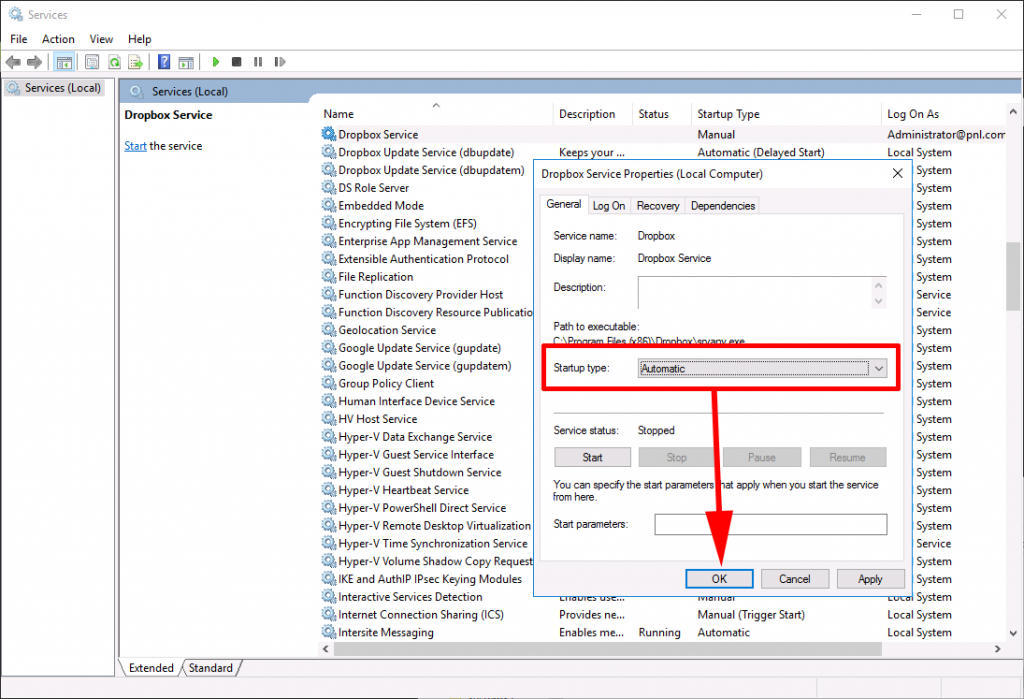Switch to the Log On tab
This screenshot has width=1024, height=699.
609,205
